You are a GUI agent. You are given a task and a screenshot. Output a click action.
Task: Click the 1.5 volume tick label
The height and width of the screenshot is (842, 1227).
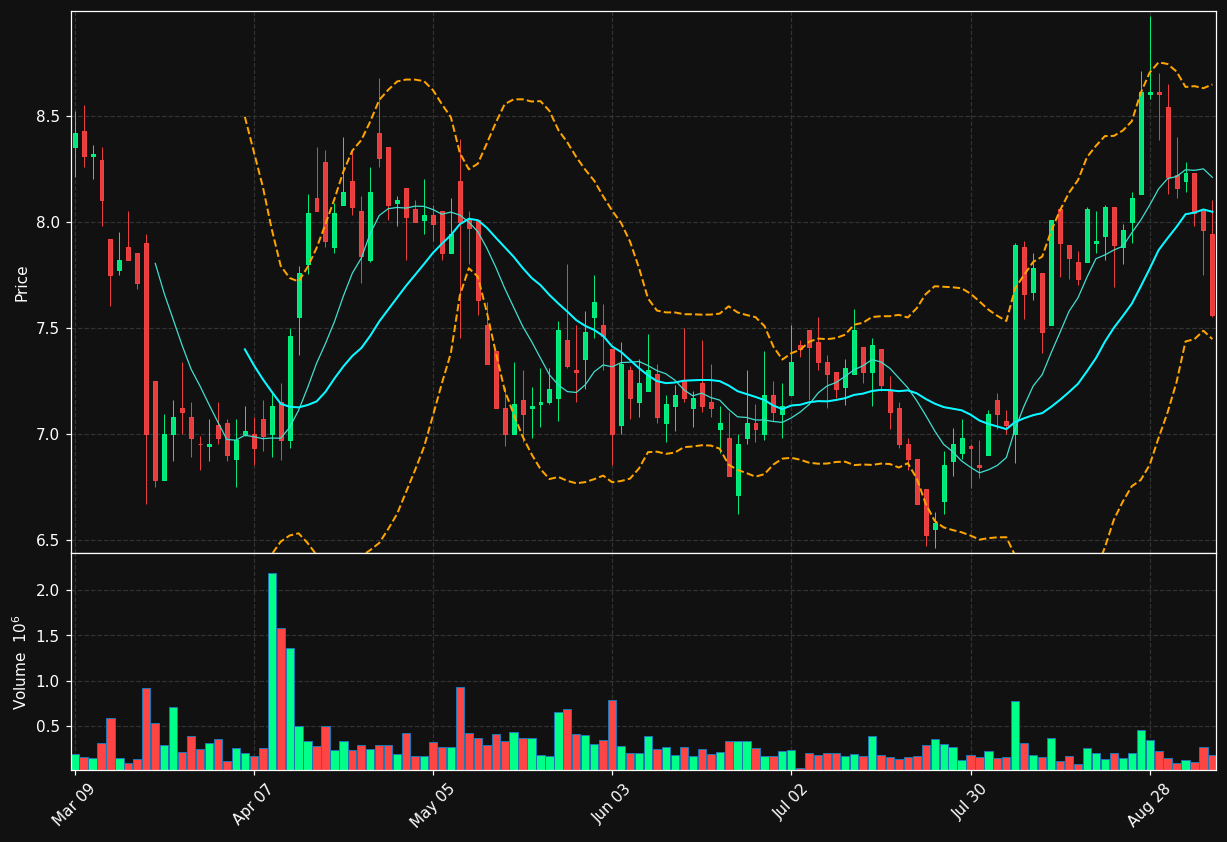(50, 636)
